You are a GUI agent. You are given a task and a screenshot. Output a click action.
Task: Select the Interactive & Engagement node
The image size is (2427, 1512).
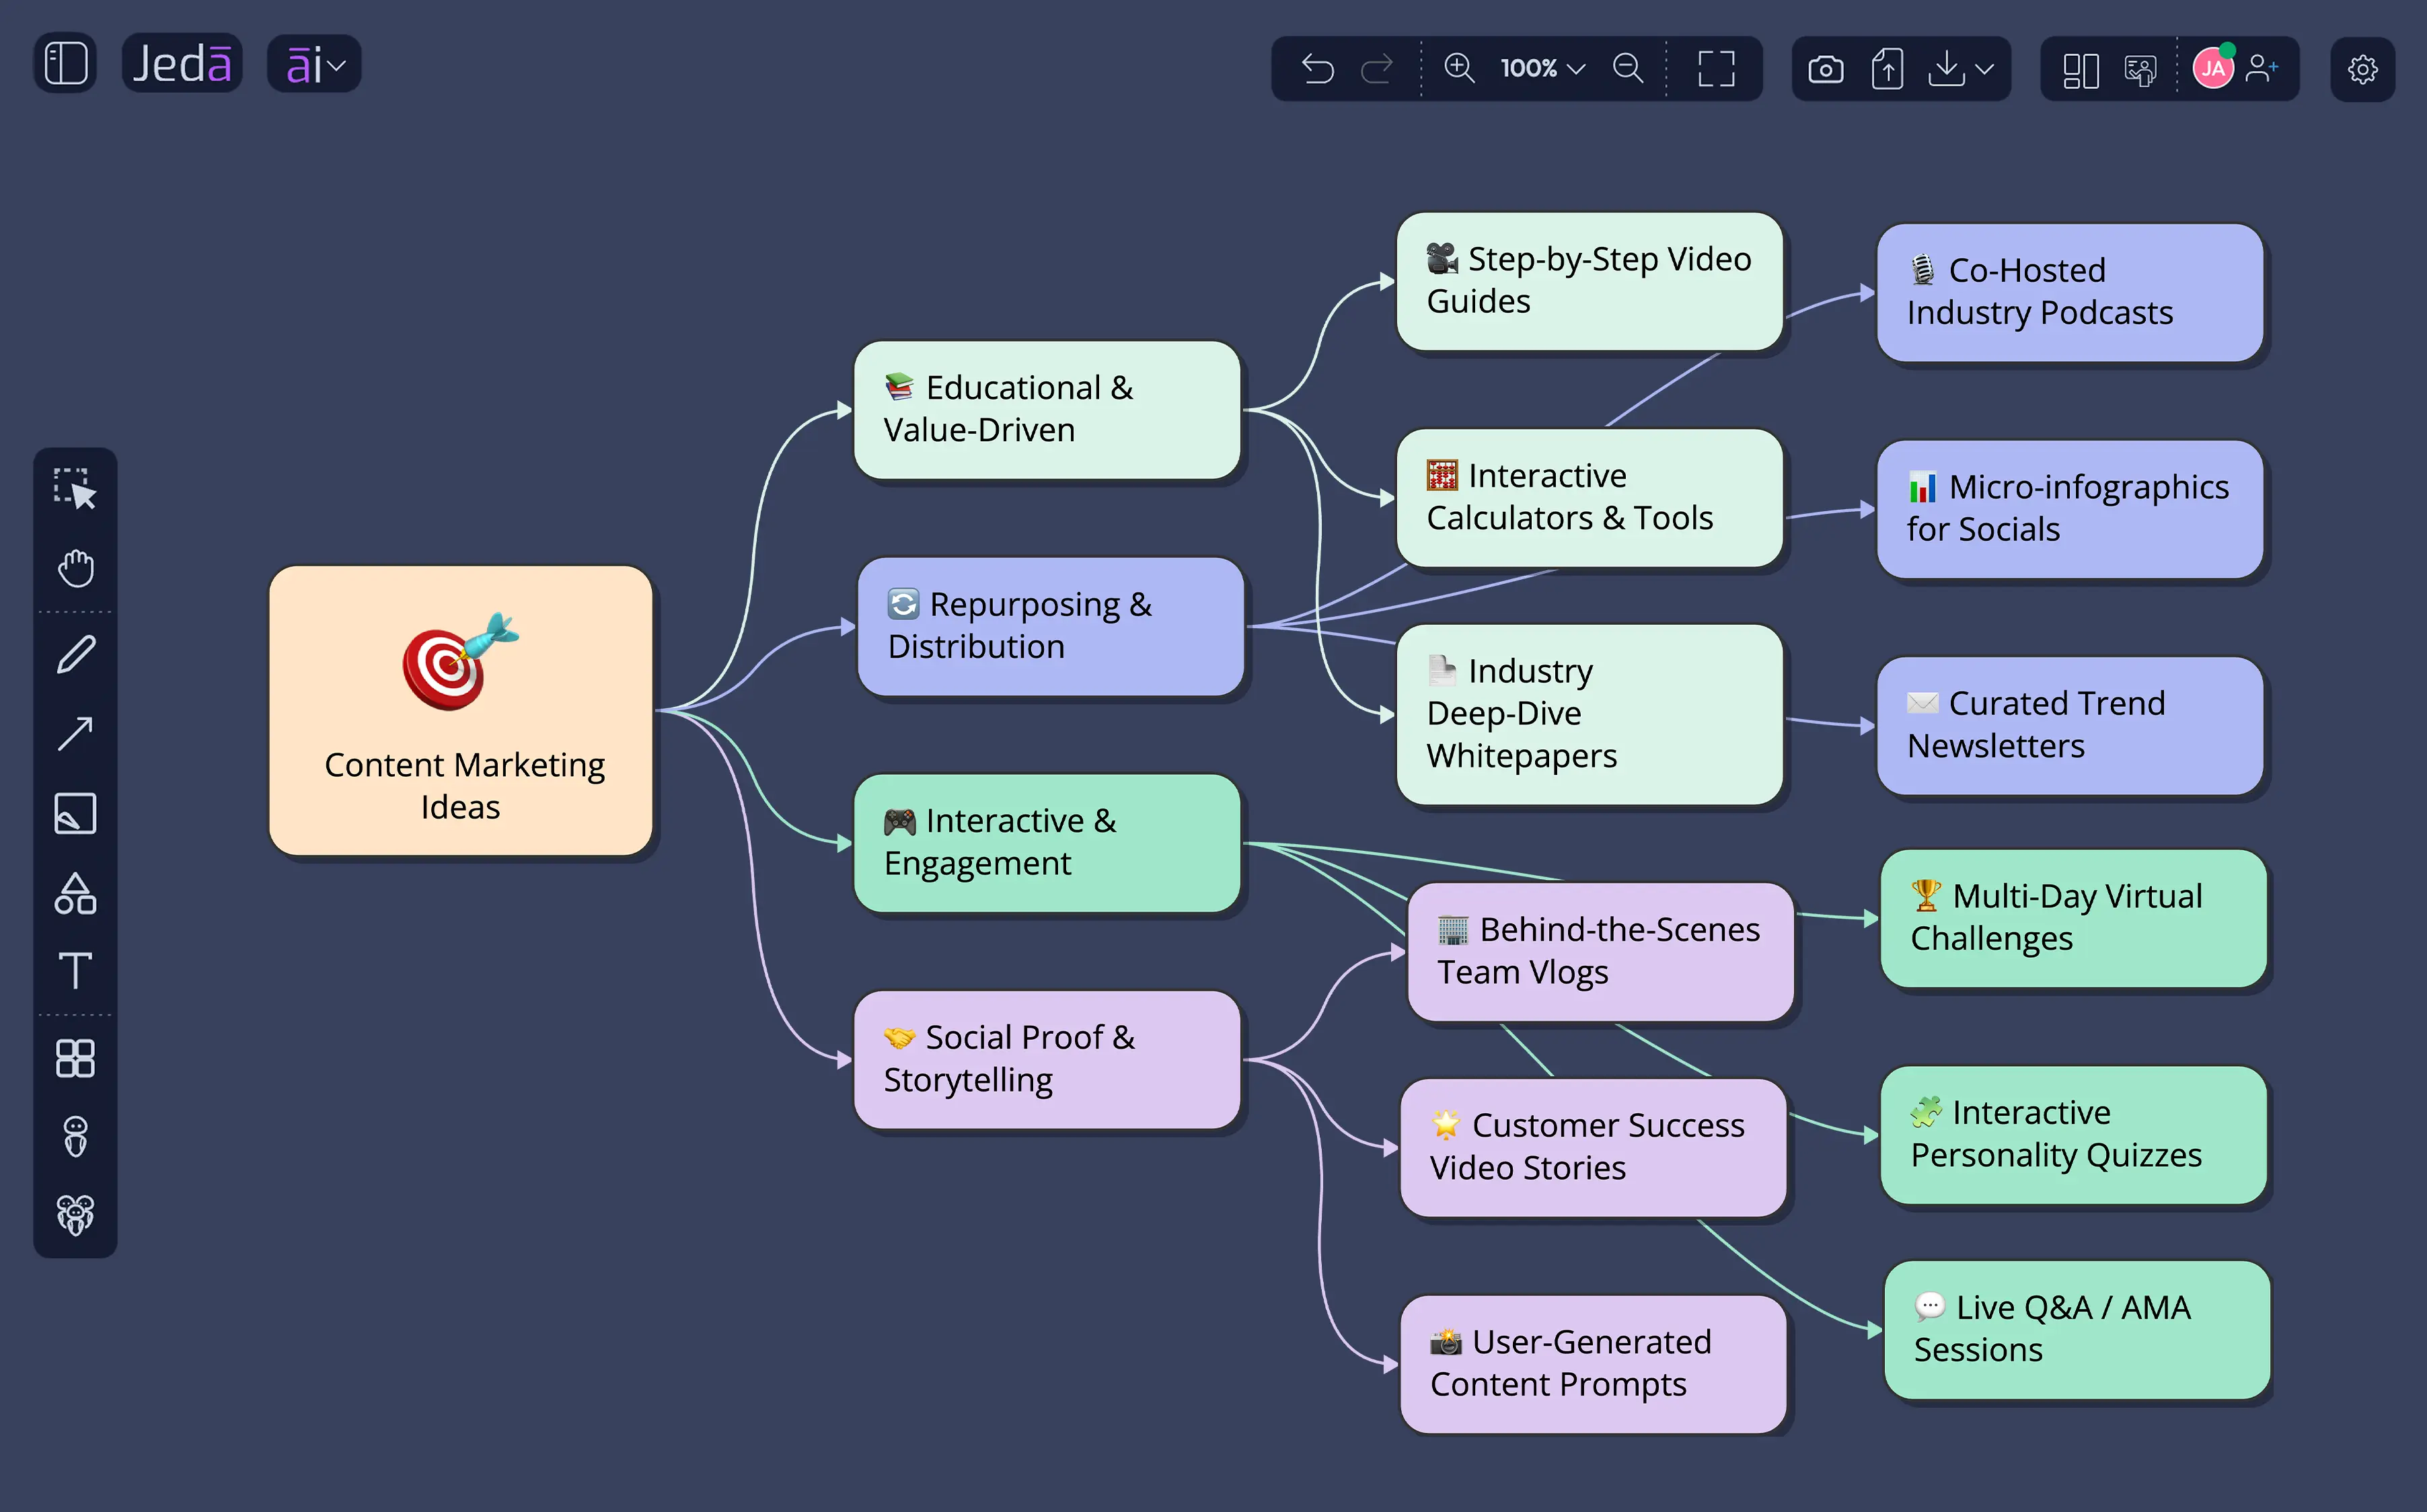pyautogui.click(x=1047, y=843)
